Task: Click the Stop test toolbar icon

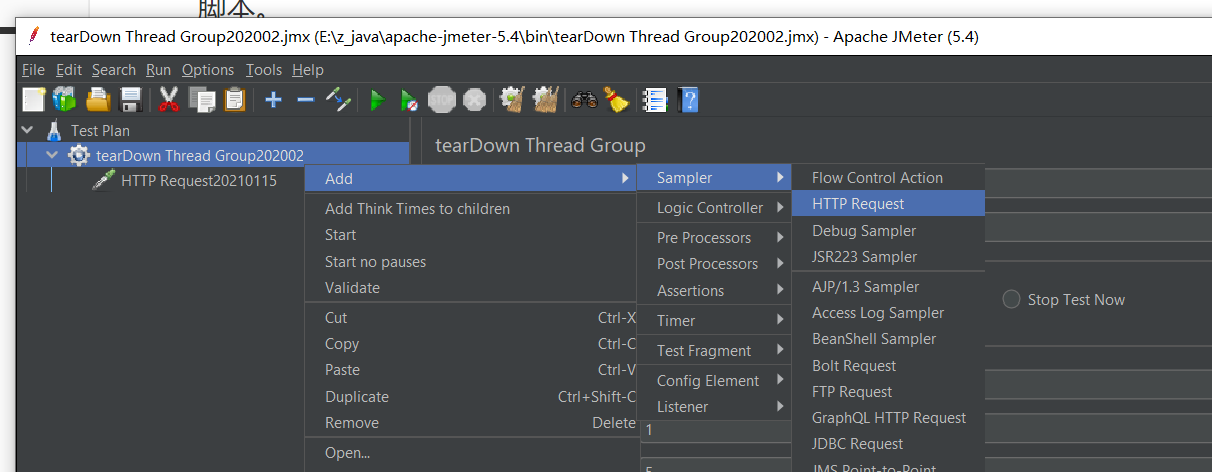Action: [442, 99]
